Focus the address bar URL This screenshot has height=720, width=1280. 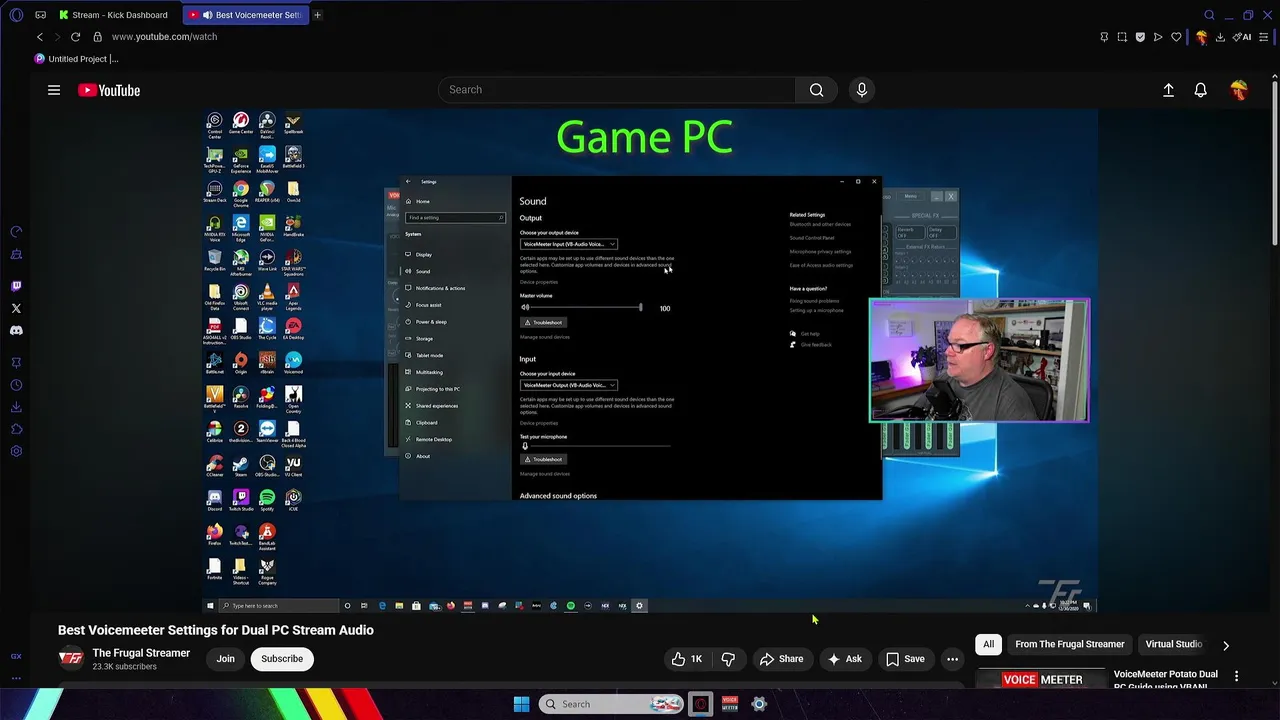164,37
